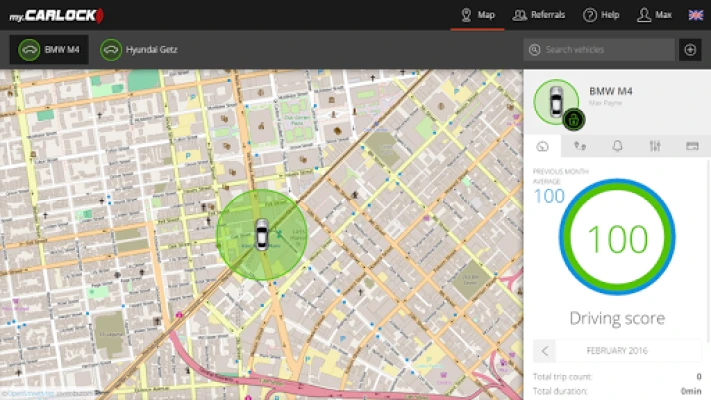Change language via UK flag icon

click(696, 15)
